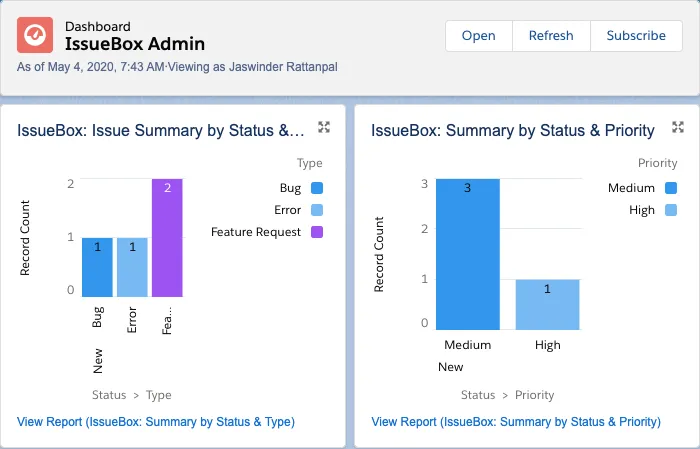Subscribe to the dashboard
Viewport: 700px width, 449px height.
tap(636, 36)
